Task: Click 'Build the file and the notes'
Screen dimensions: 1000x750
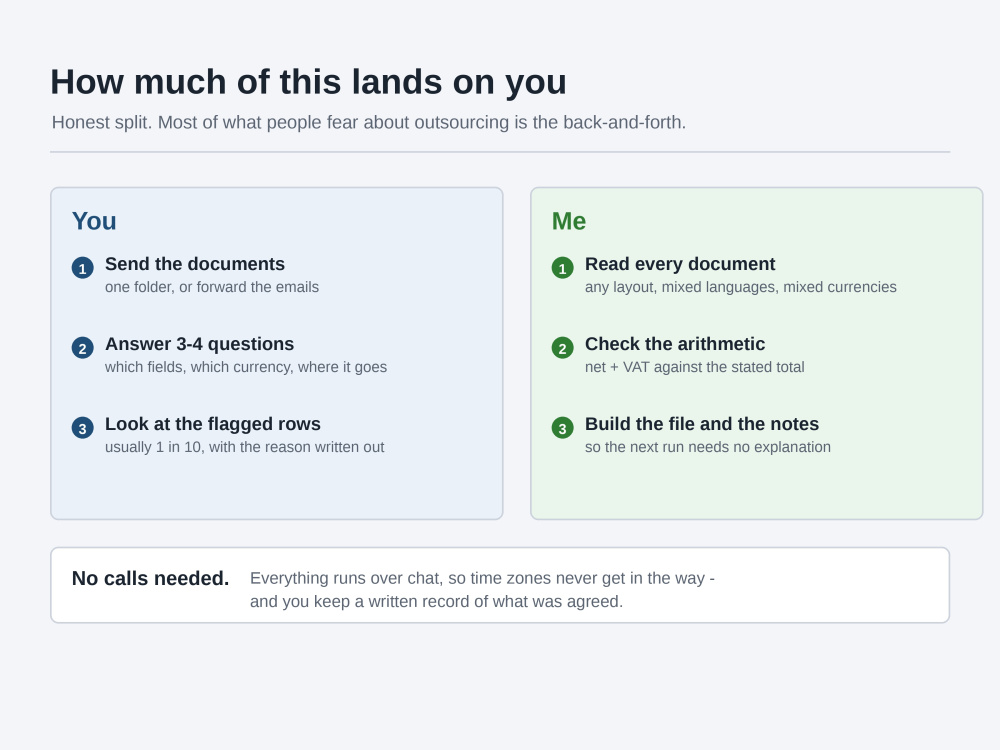Action: (x=702, y=424)
